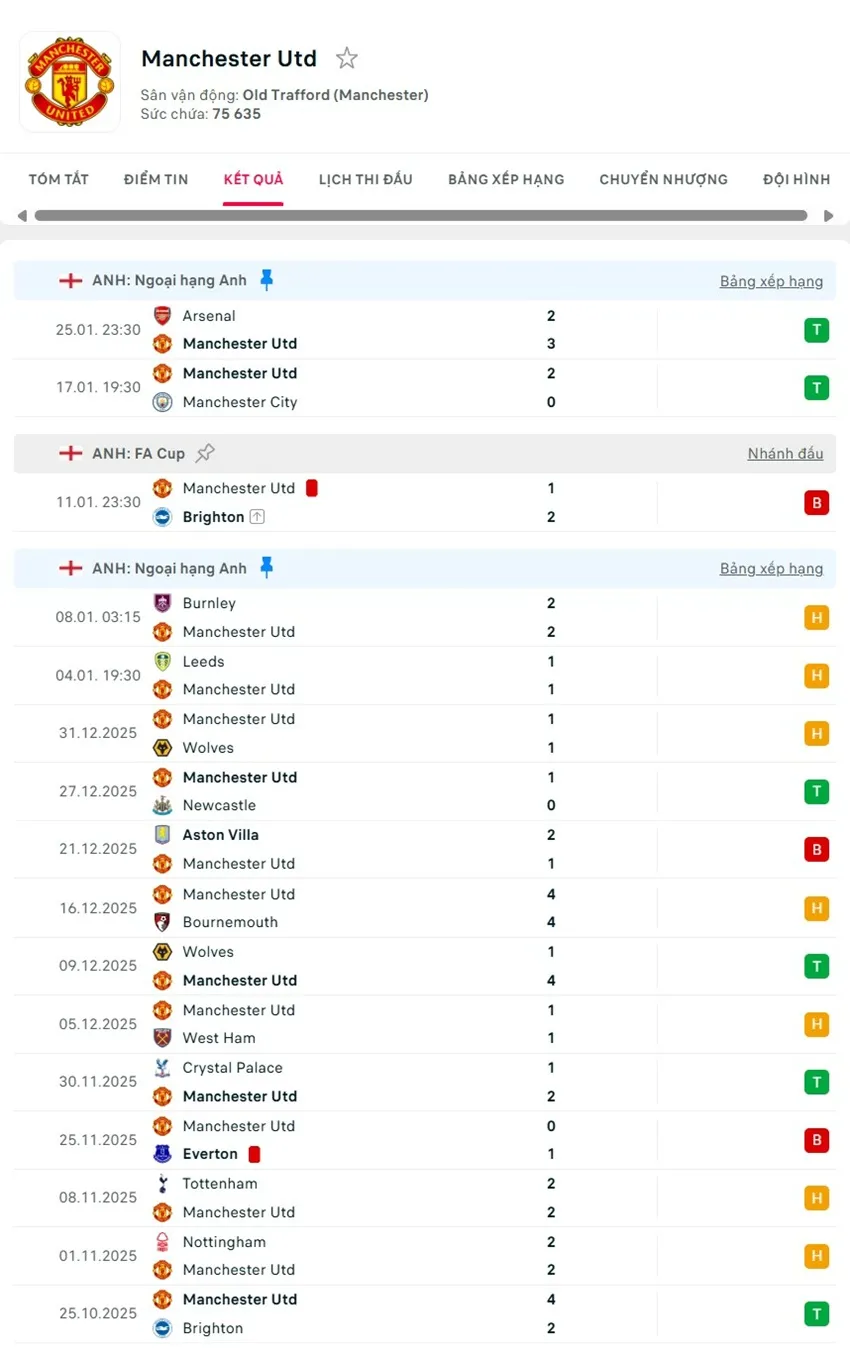The image size is (850, 1355).
Task: Switch to the CHUYỂN NHƯỢNG tab
Action: coord(663,179)
